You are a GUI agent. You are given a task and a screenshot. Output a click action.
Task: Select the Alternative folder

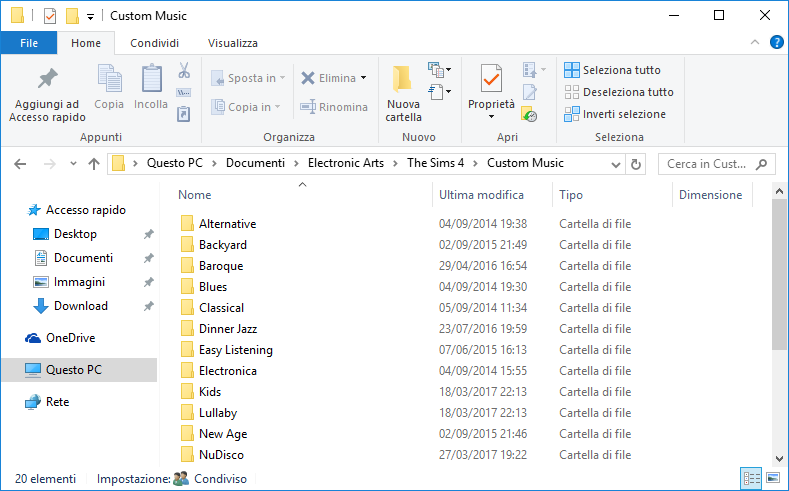click(227, 224)
